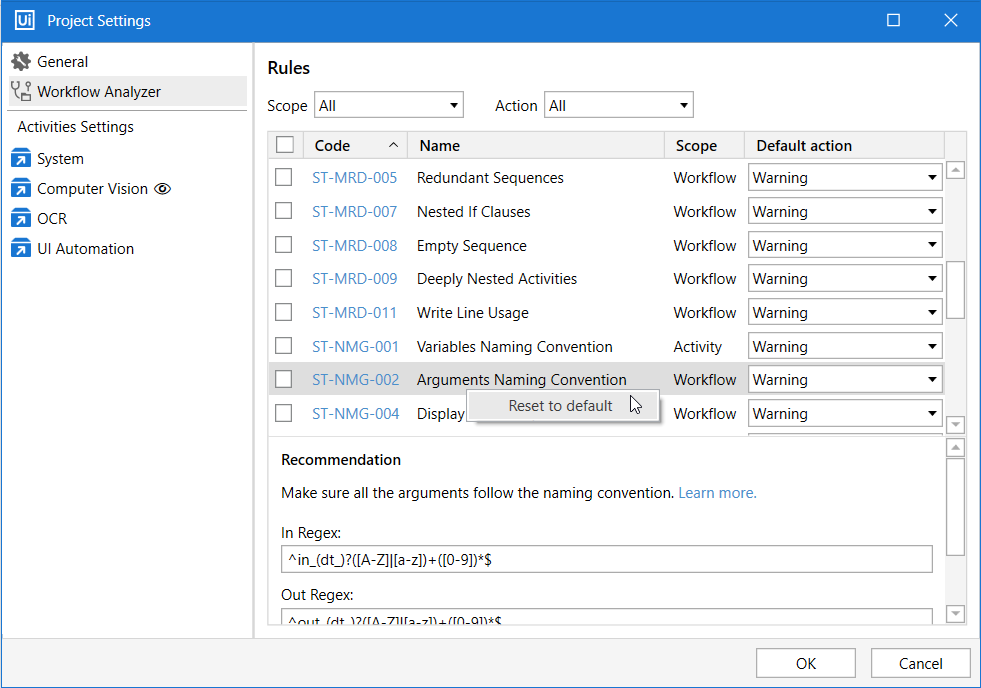Check the select-all rules header checkbox
This screenshot has width=981, height=688.
(x=285, y=145)
